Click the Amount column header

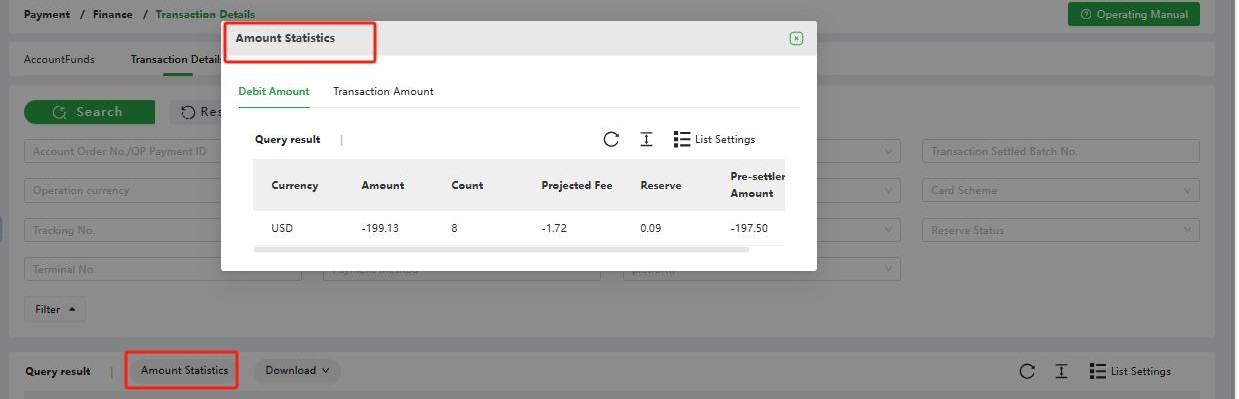383,185
